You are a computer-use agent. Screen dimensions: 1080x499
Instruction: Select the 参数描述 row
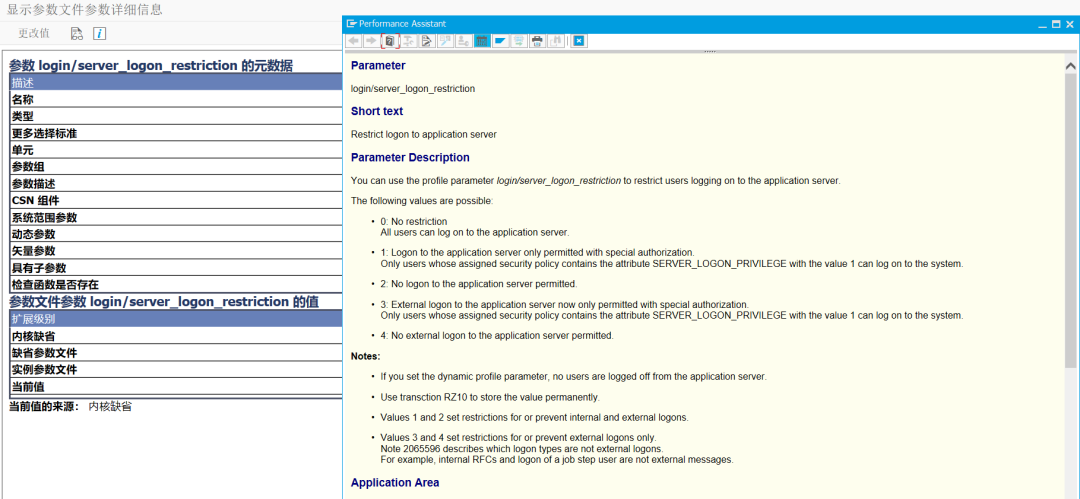176,183
